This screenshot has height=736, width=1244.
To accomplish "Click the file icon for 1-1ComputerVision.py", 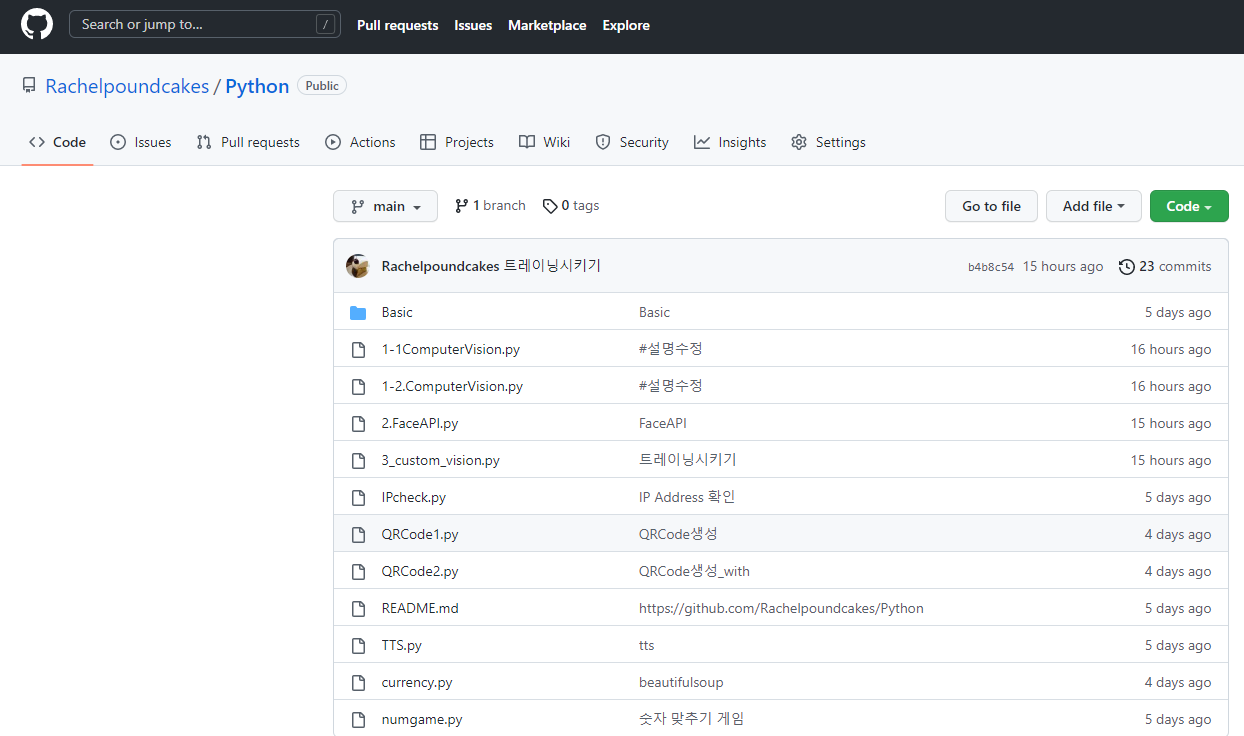I will point(358,350).
